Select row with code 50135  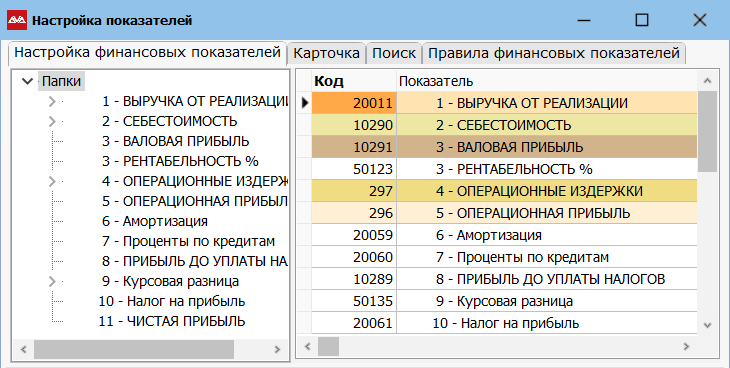[504, 301]
